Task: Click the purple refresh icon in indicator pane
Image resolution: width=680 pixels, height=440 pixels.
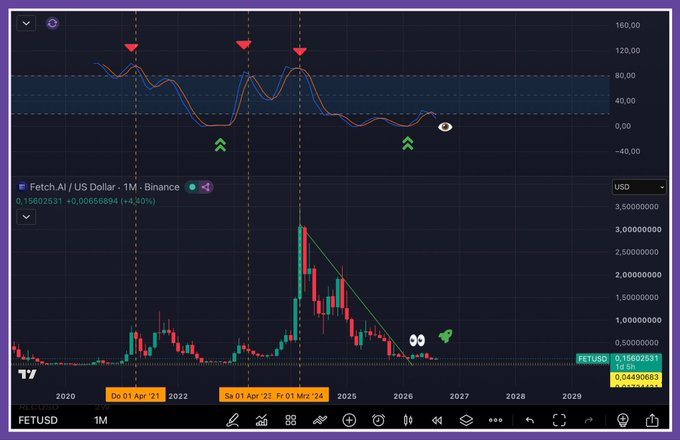Action: point(52,23)
